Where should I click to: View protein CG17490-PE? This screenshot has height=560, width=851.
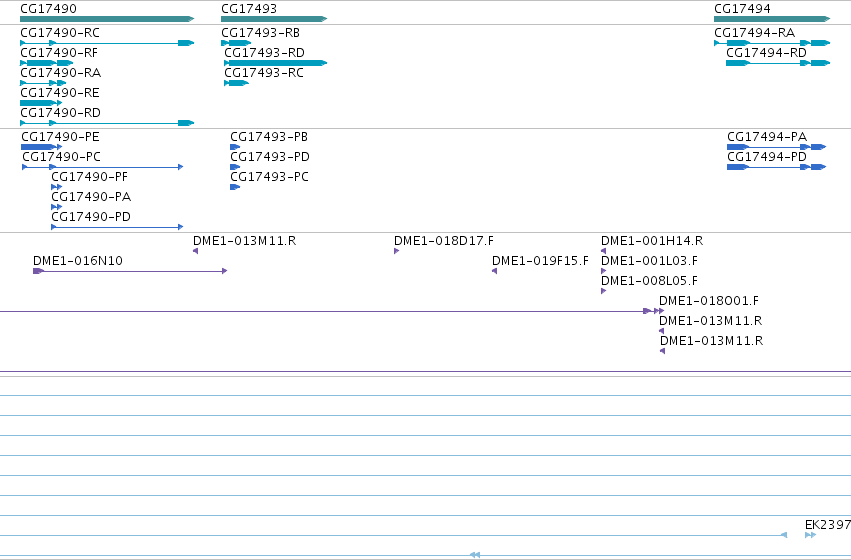click(x=42, y=147)
